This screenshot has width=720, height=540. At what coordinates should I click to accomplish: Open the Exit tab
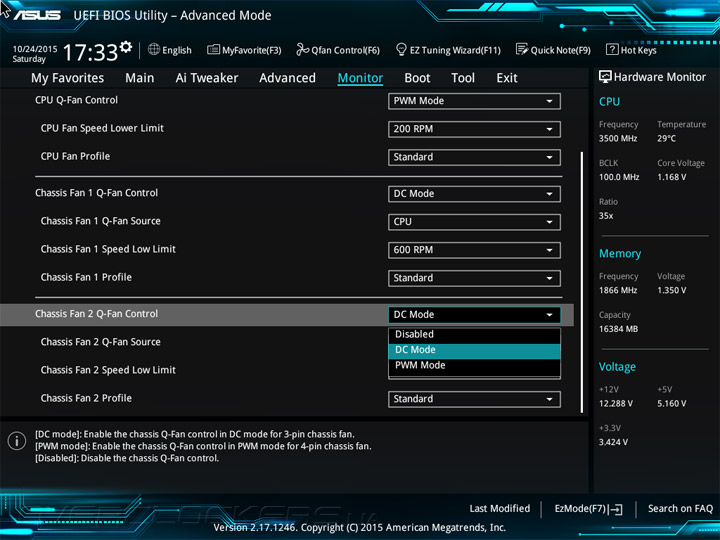pos(507,78)
